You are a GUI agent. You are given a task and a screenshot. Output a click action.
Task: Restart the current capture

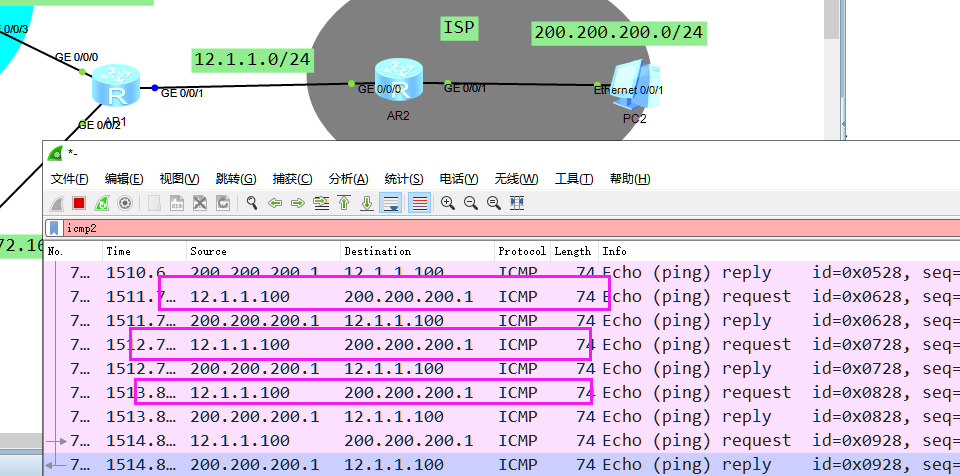pos(101,203)
